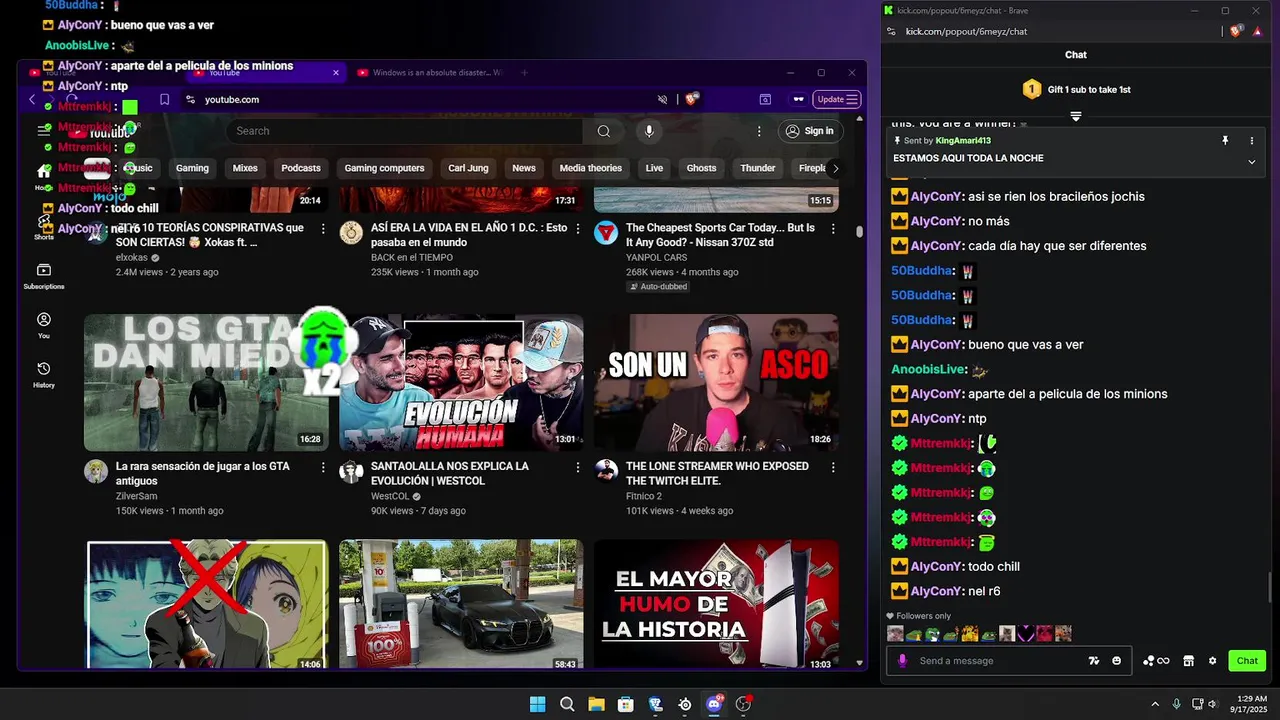Click the browser Update button

coord(837,99)
